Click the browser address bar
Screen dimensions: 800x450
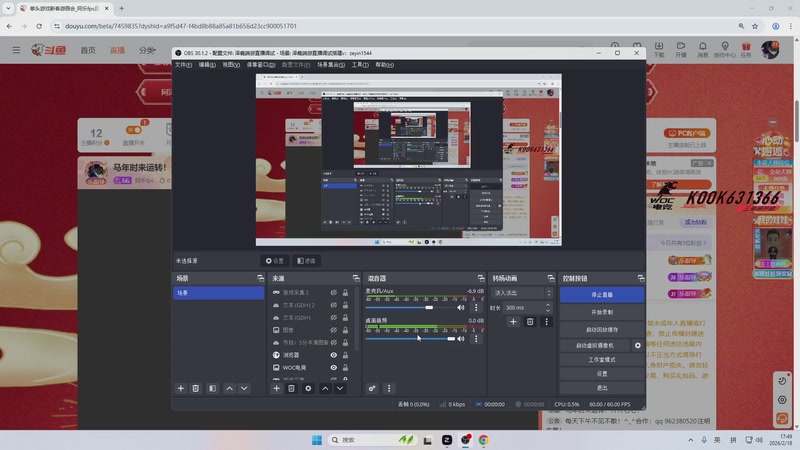pos(398,26)
